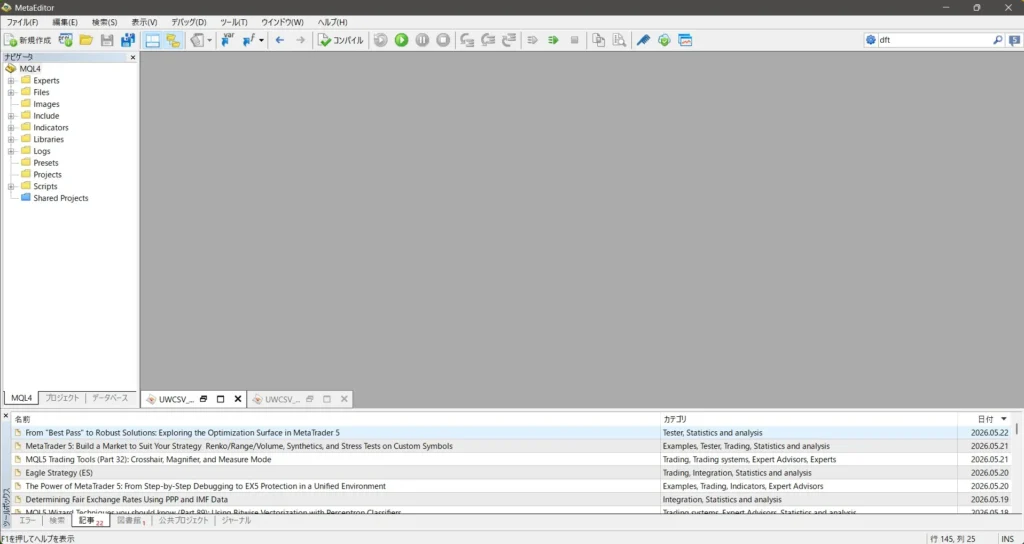This screenshot has width=1024, height=544.
Task: Expand the Include folder node
Action: pos(11,116)
